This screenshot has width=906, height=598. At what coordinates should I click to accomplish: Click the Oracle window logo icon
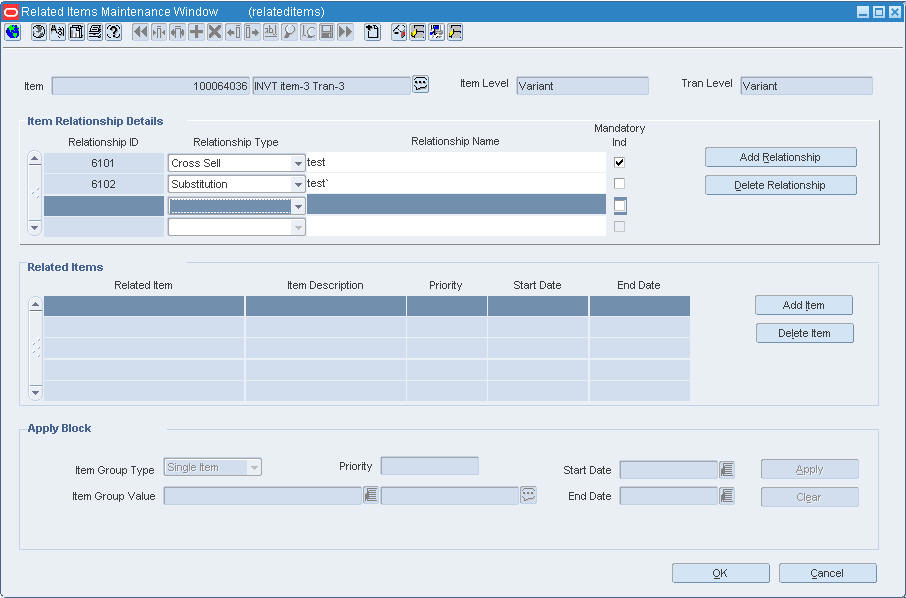tap(10, 12)
